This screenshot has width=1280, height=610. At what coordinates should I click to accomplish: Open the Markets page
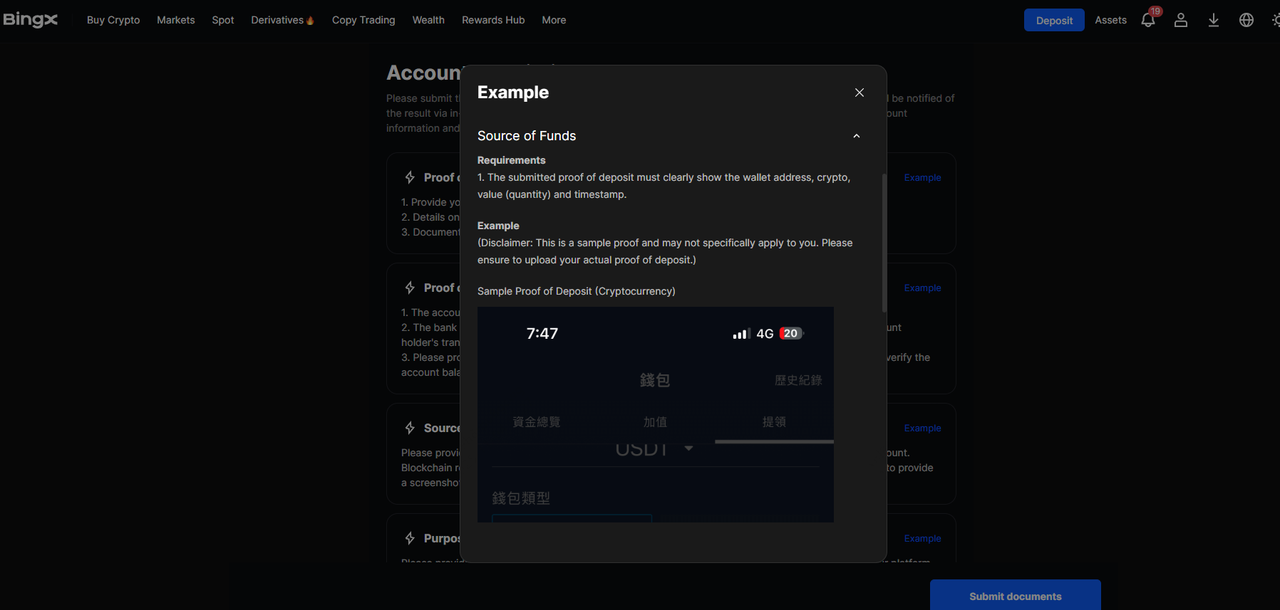[176, 20]
